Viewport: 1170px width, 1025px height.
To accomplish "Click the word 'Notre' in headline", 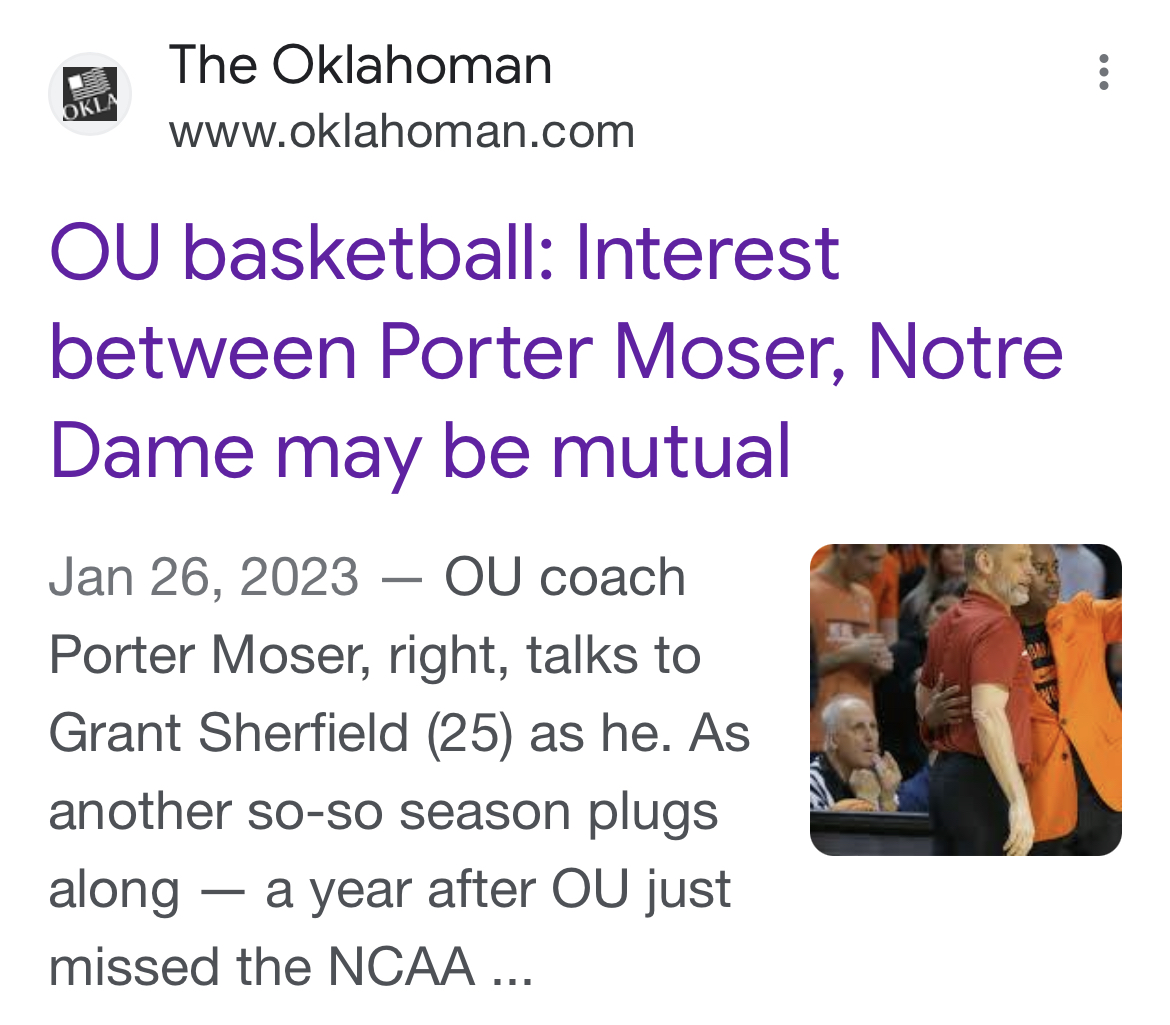I will tap(966, 351).
